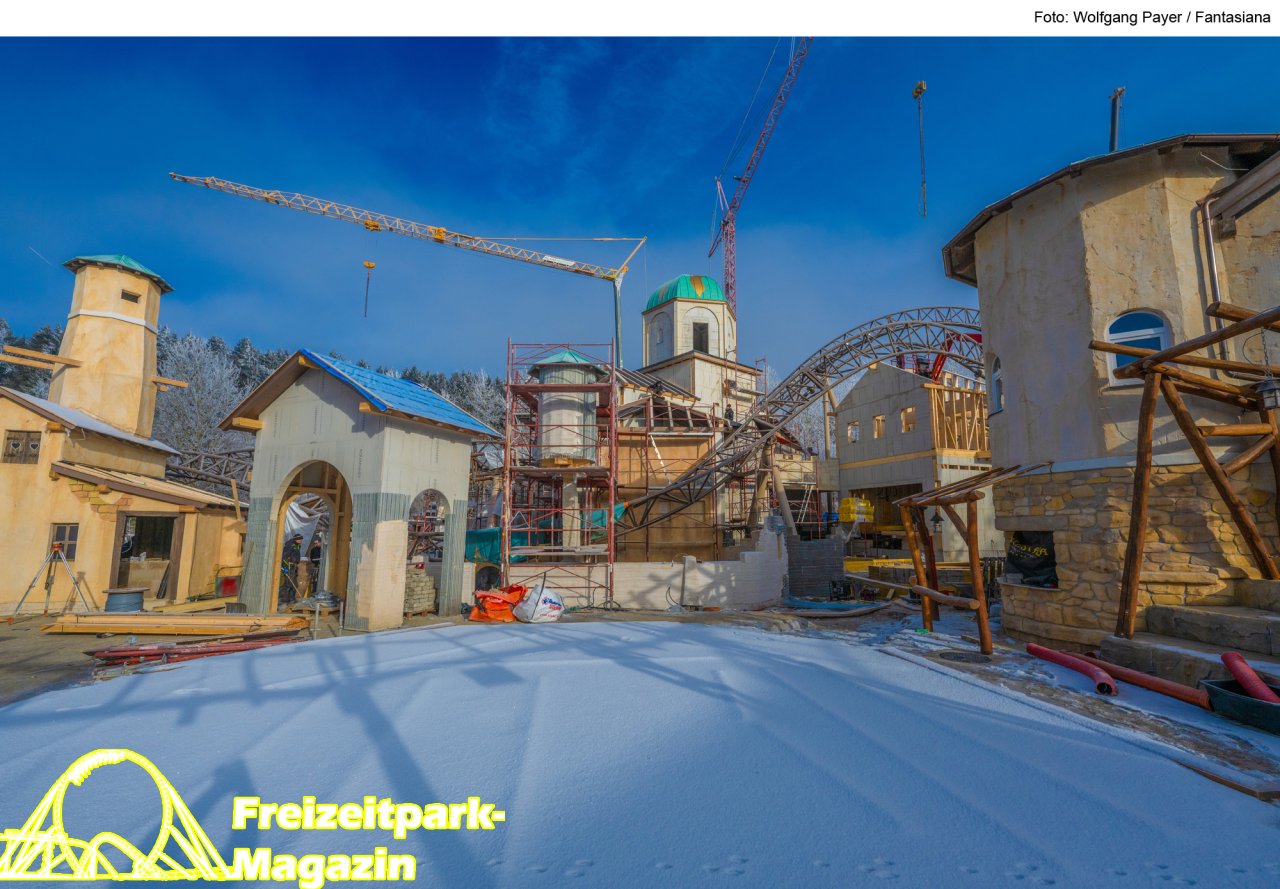Click the arched window on the right building
The width and height of the screenshot is (1280, 889).
pos(1138,333)
